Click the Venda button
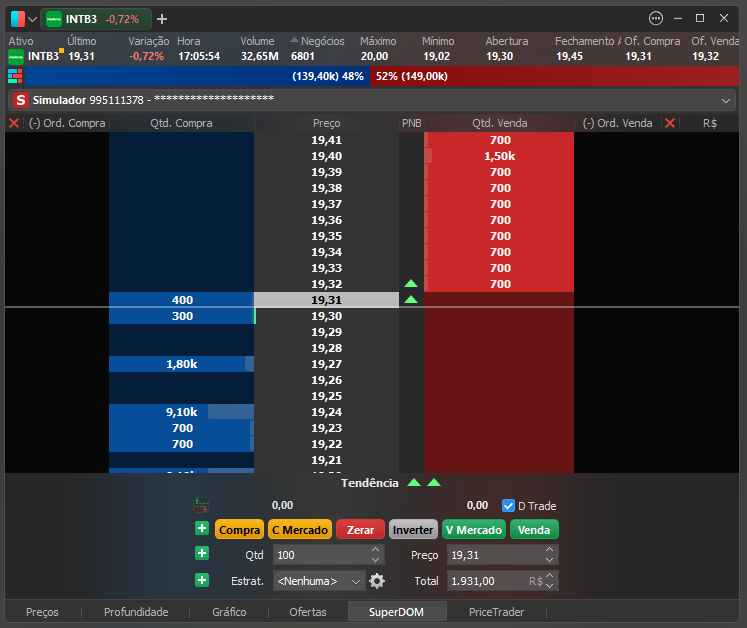 [x=534, y=530]
